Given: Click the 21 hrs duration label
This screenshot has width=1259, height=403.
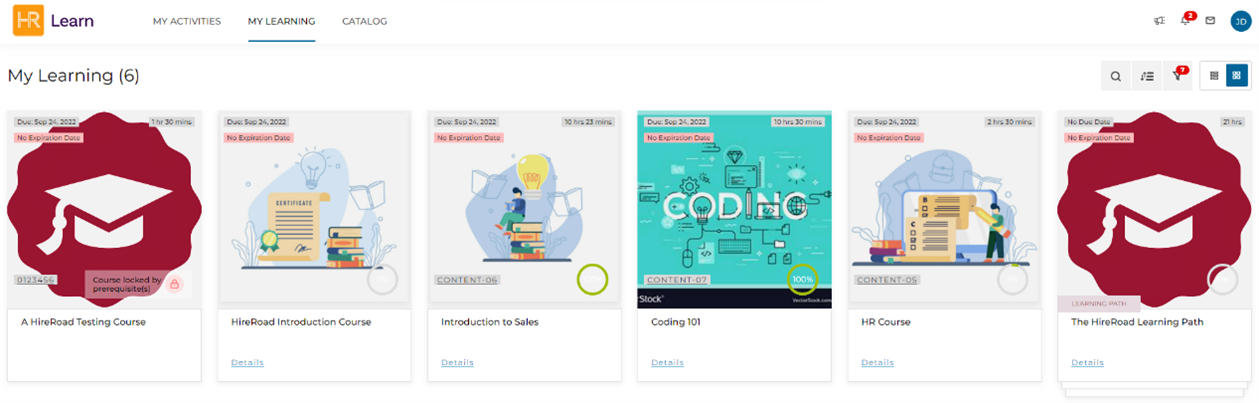Looking at the screenshot, I should [x=1235, y=121].
